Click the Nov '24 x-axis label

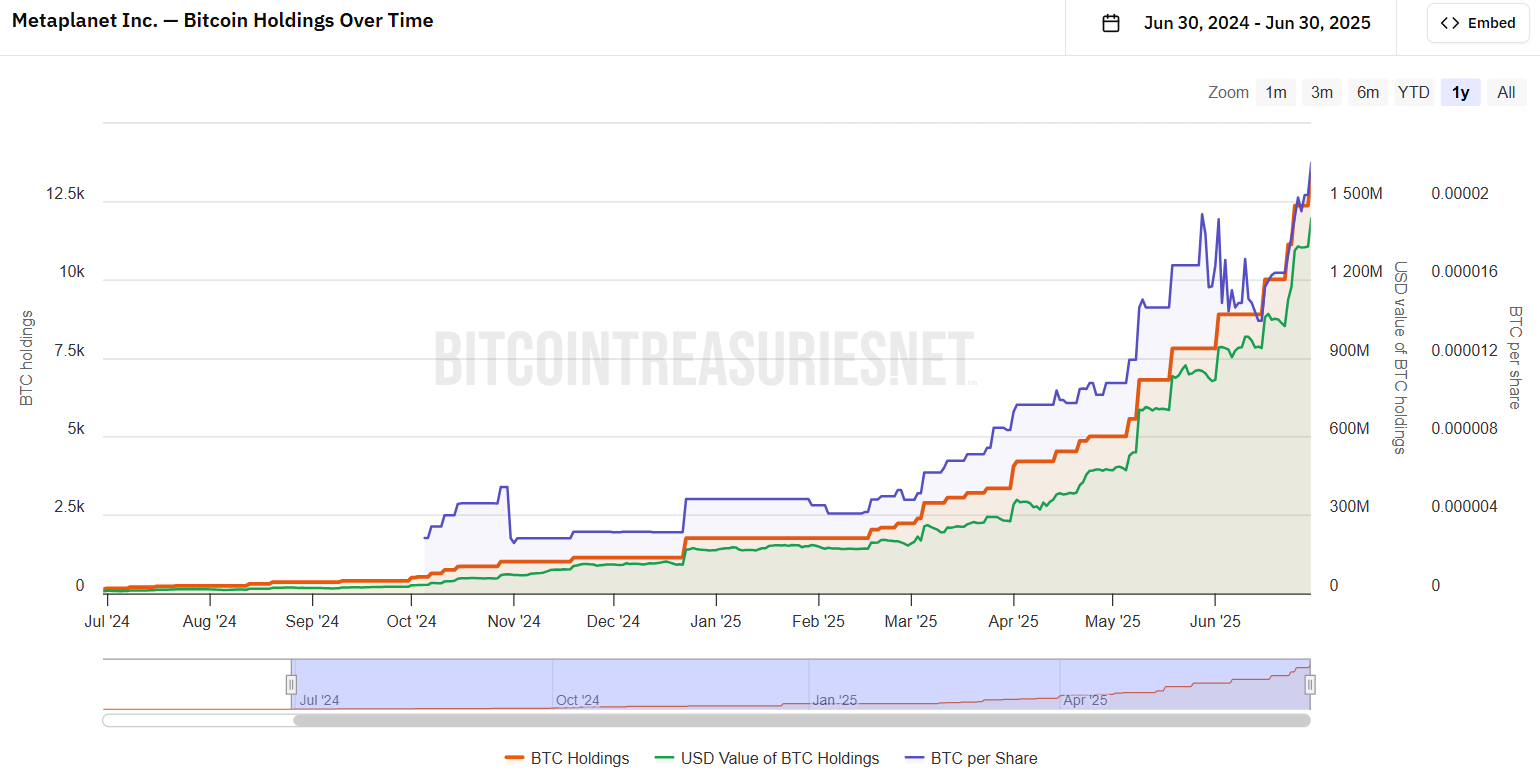tap(514, 621)
